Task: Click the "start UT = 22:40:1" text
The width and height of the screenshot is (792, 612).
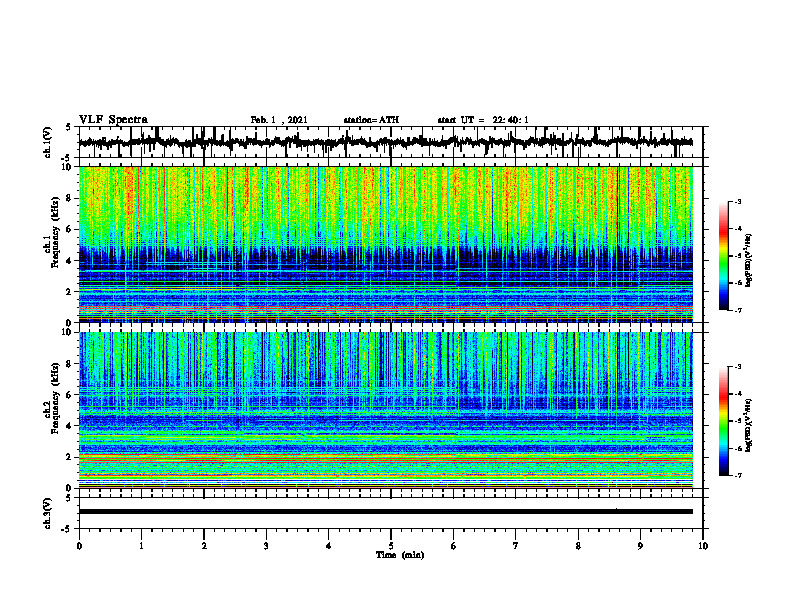Action: pos(483,120)
